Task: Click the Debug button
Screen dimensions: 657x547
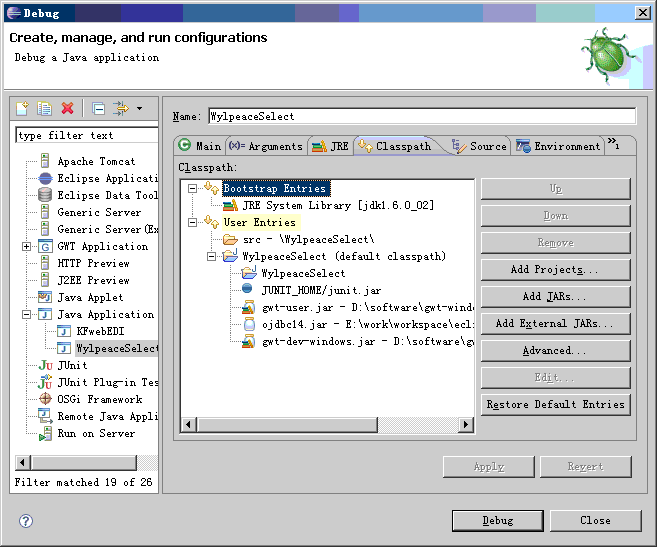Action: tap(498, 521)
